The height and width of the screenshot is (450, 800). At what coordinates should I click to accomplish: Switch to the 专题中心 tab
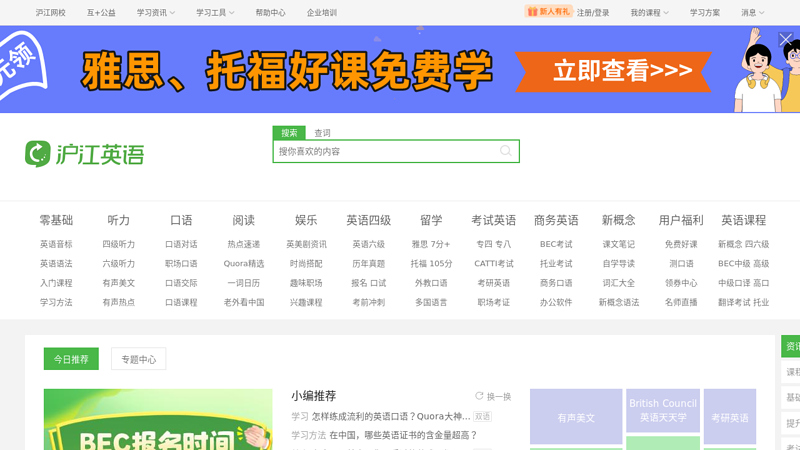(138, 359)
